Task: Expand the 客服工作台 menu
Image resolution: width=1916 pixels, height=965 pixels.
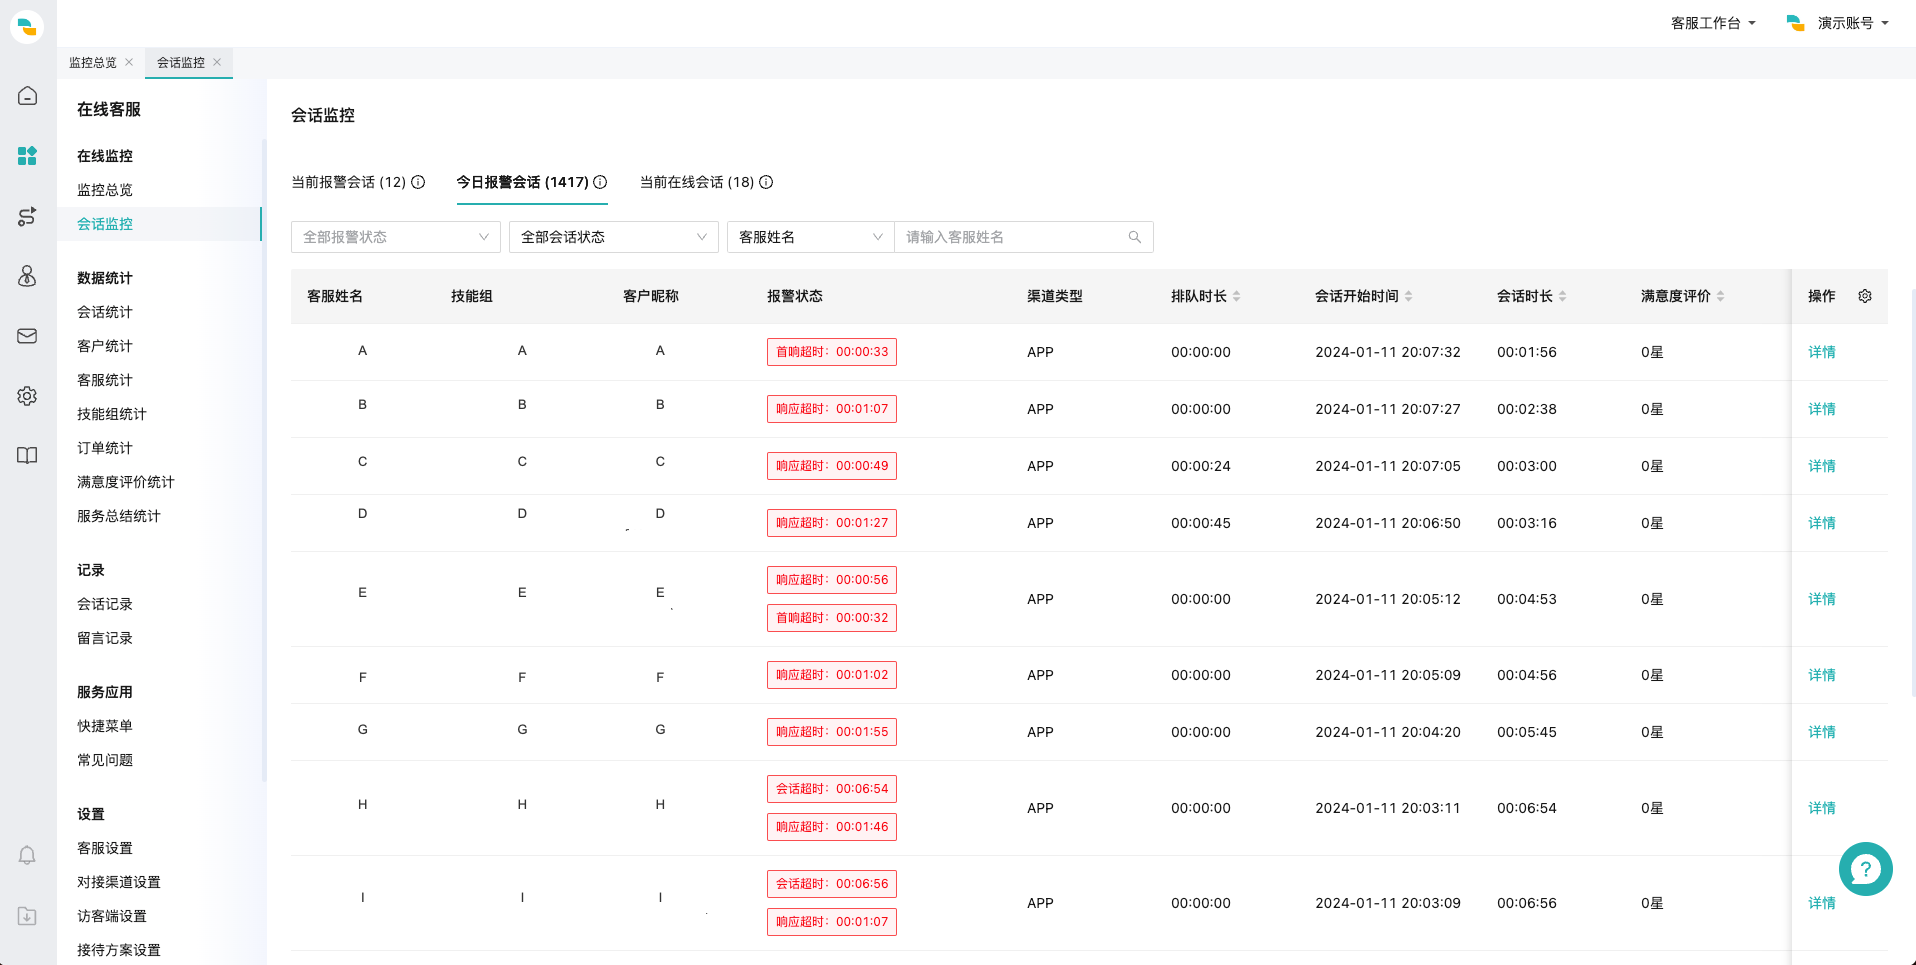Action: pos(1713,23)
